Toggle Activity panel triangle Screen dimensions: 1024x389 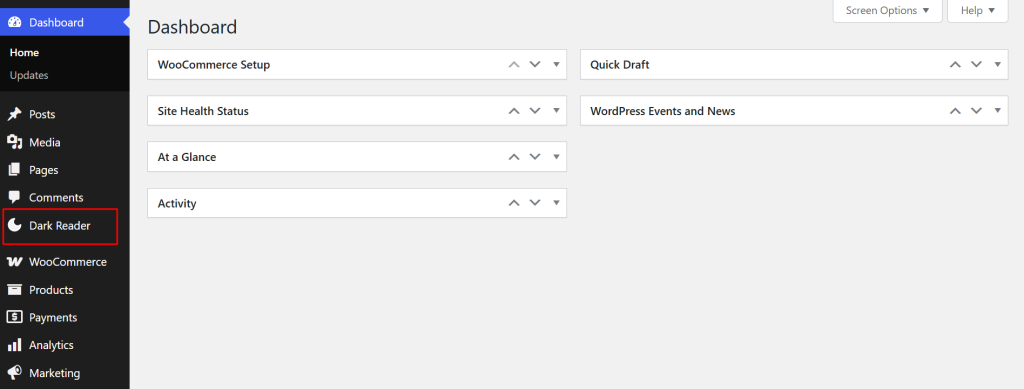coord(556,203)
